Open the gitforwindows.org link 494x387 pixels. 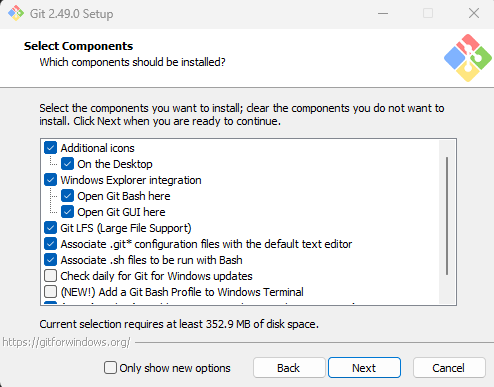tap(66, 342)
